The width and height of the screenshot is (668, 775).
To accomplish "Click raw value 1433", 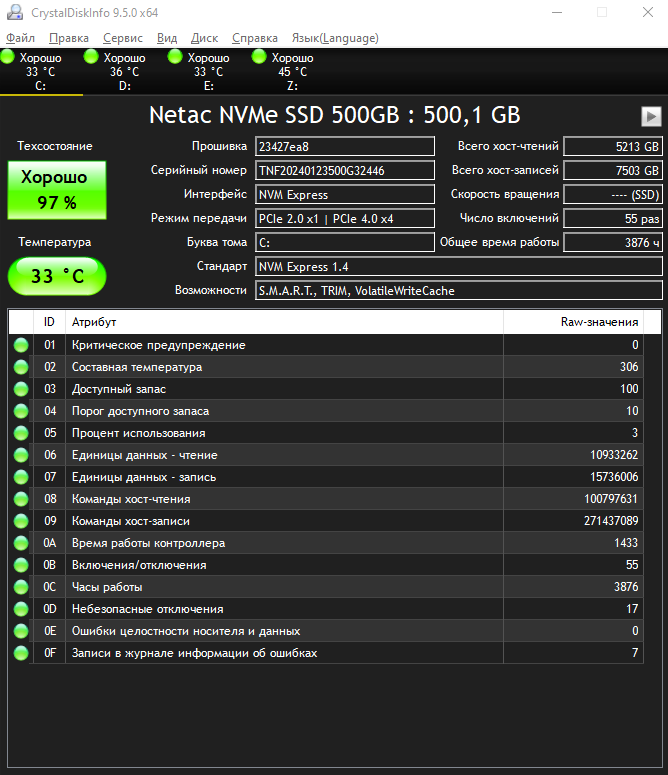I will pos(626,543).
